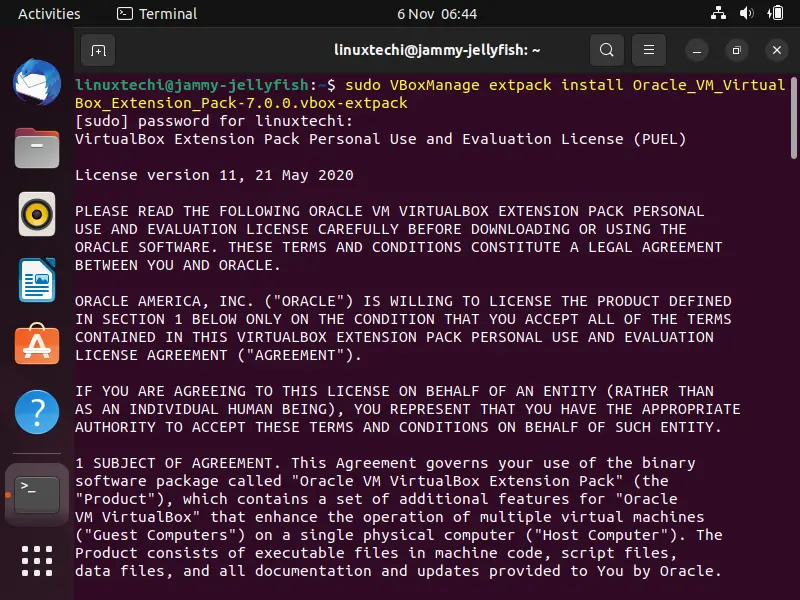Open the terminal hamburger menu
The width and height of the screenshot is (800, 600).
tap(648, 50)
